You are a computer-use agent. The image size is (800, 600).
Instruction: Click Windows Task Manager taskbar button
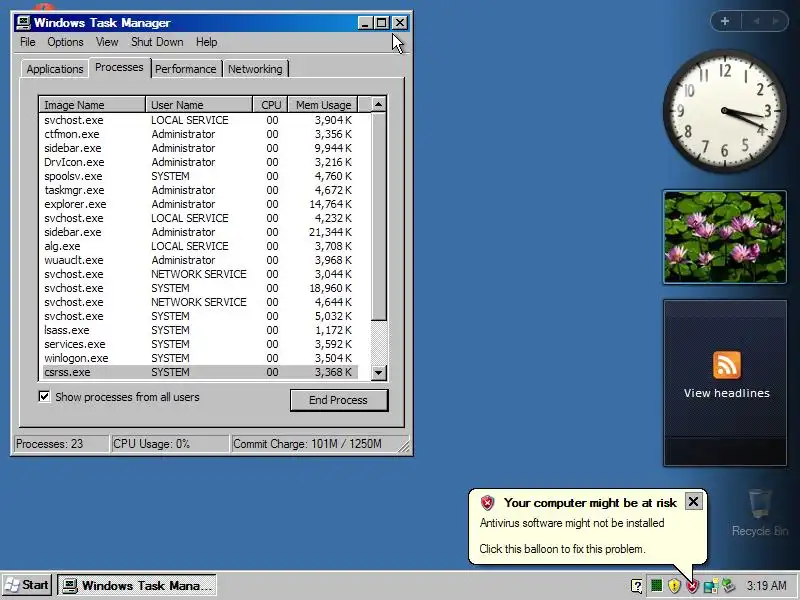(137, 585)
